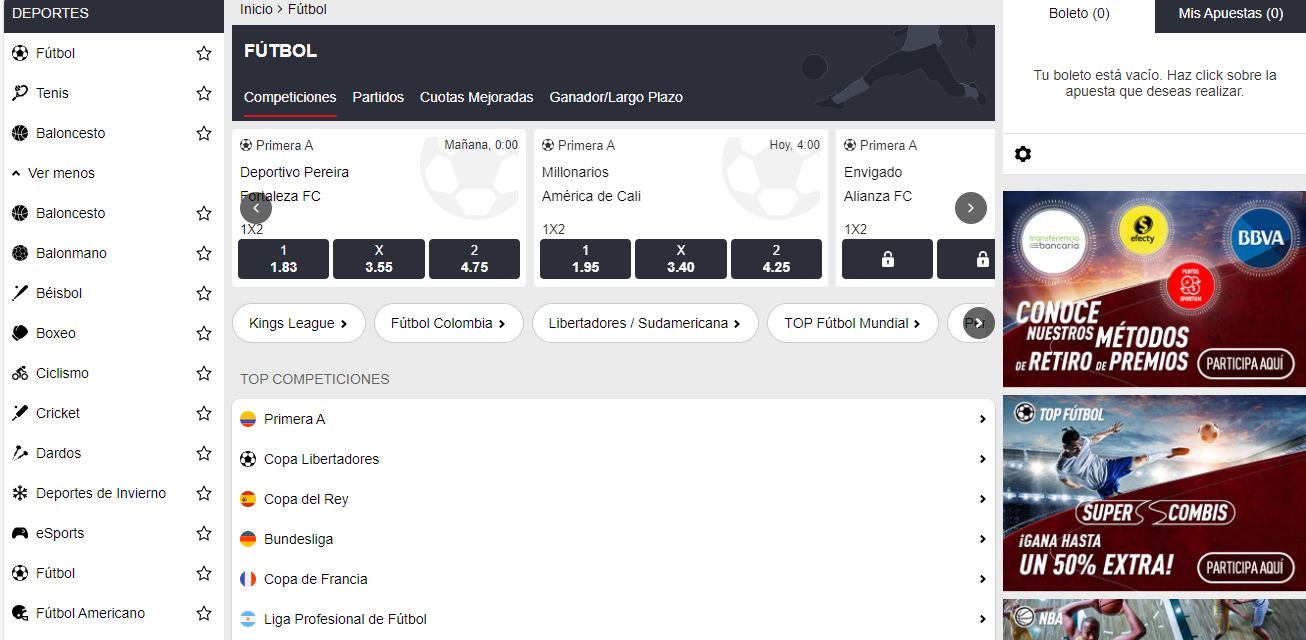The image size is (1306, 640).
Task: Advance match carousel with right arrow
Action: (x=970, y=208)
